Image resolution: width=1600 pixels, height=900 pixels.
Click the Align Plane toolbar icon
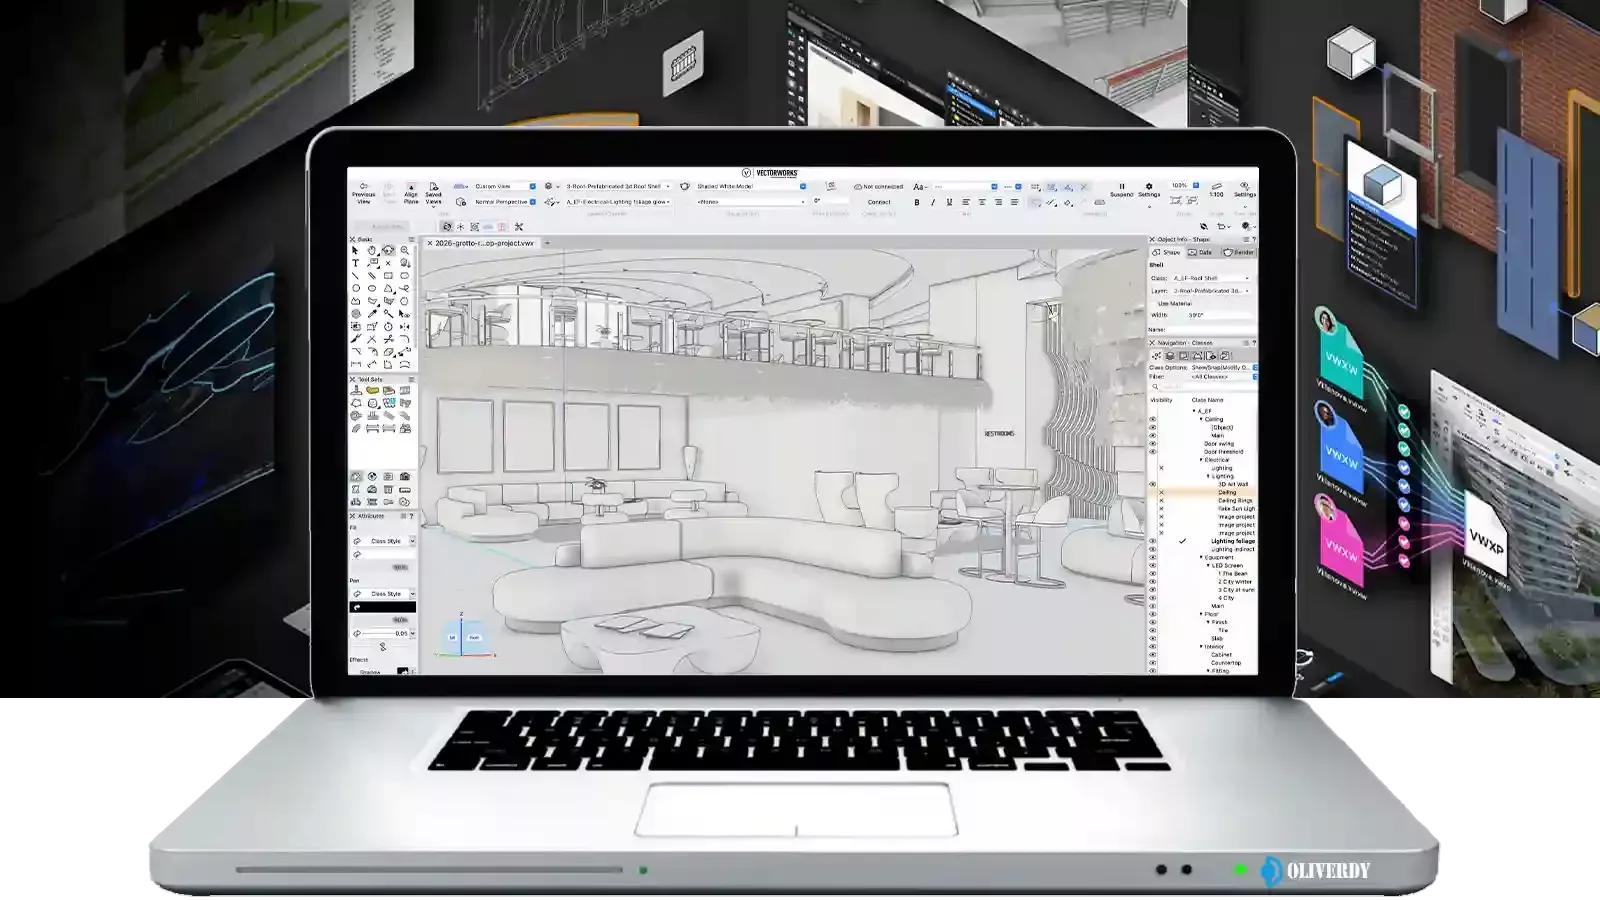pos(411,190)
